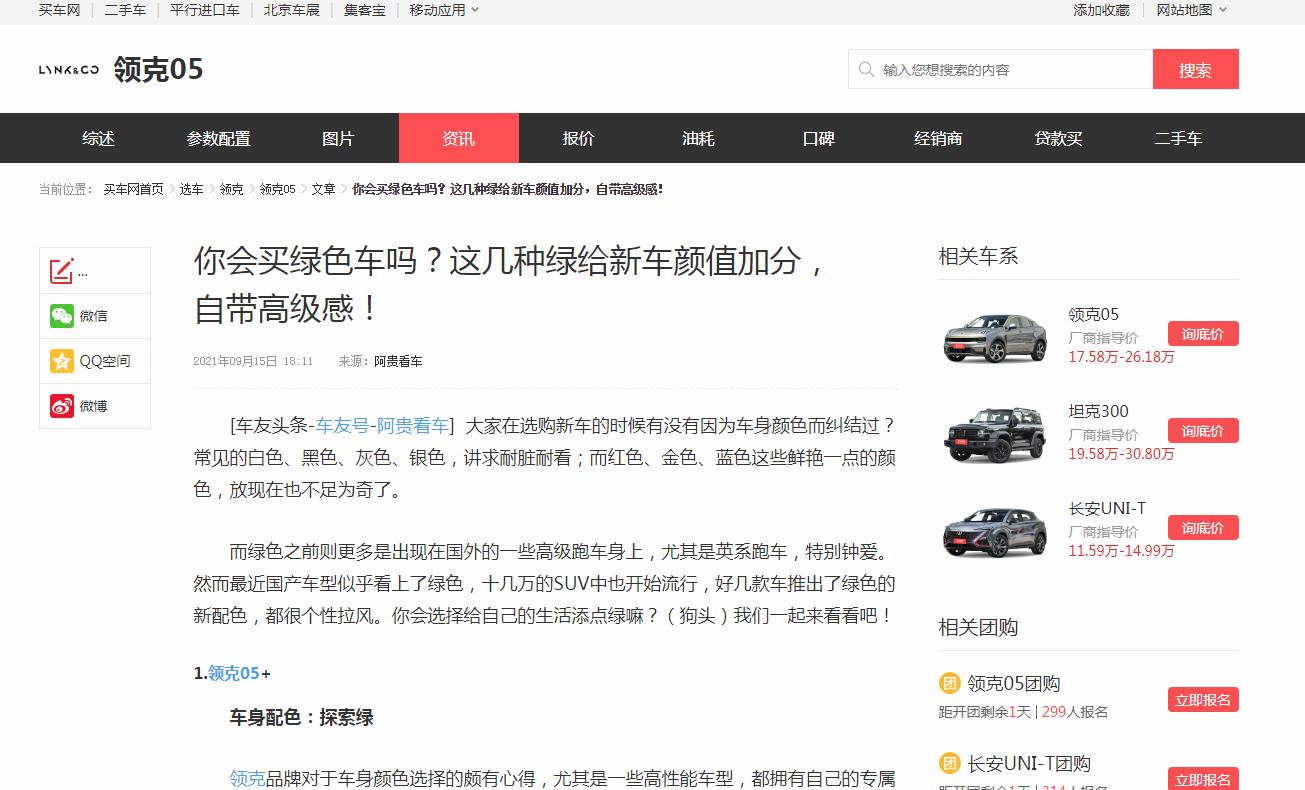Viewport: 1305px width, 790px height.
Task: Go to the 口碑 tab
Action: (x=818, y=138)
